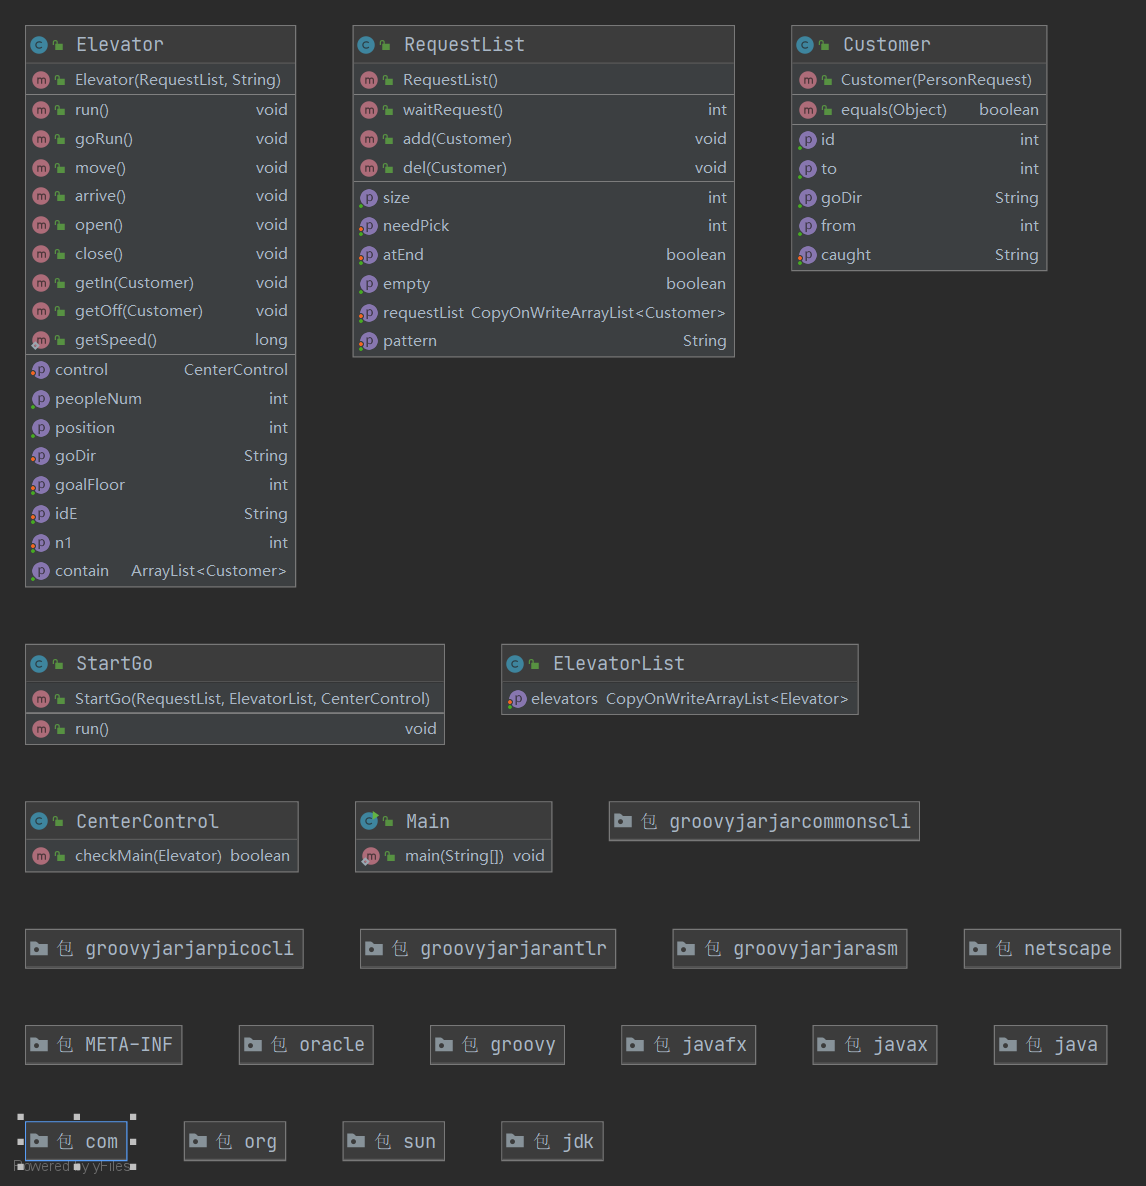The image size is (1146, 1186).
Task: Click the method icon next to checkMain(Elevator)
Action: coord(41,856)
